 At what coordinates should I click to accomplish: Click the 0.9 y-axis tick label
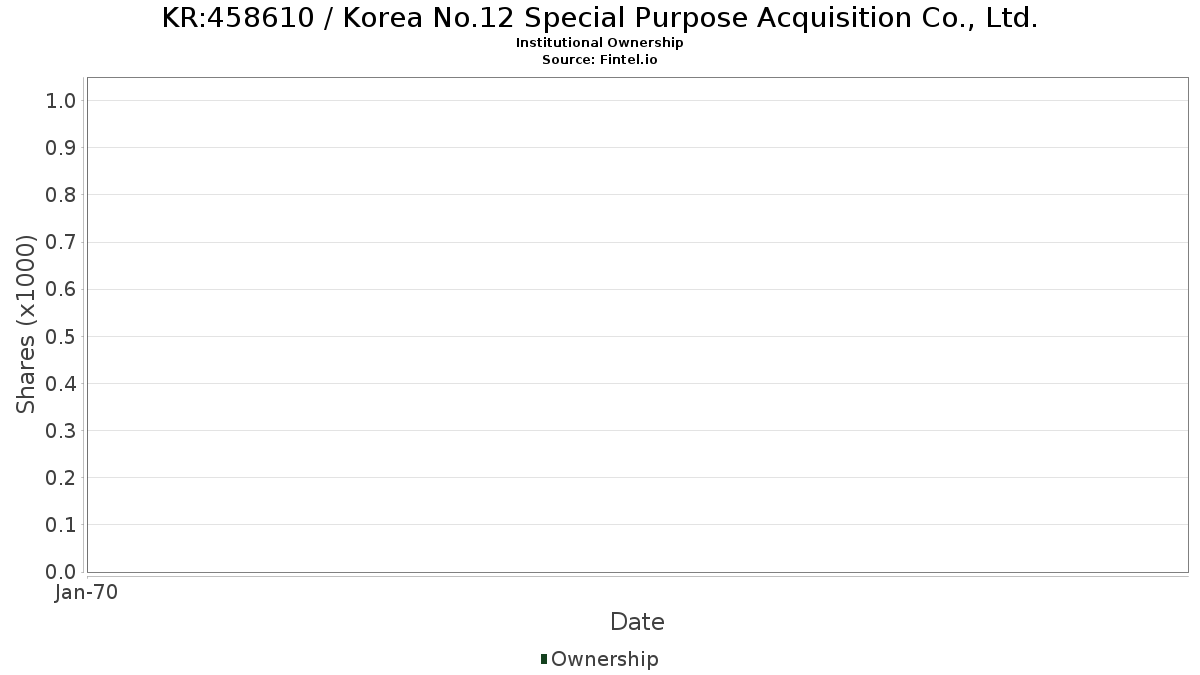click(61, 148)
